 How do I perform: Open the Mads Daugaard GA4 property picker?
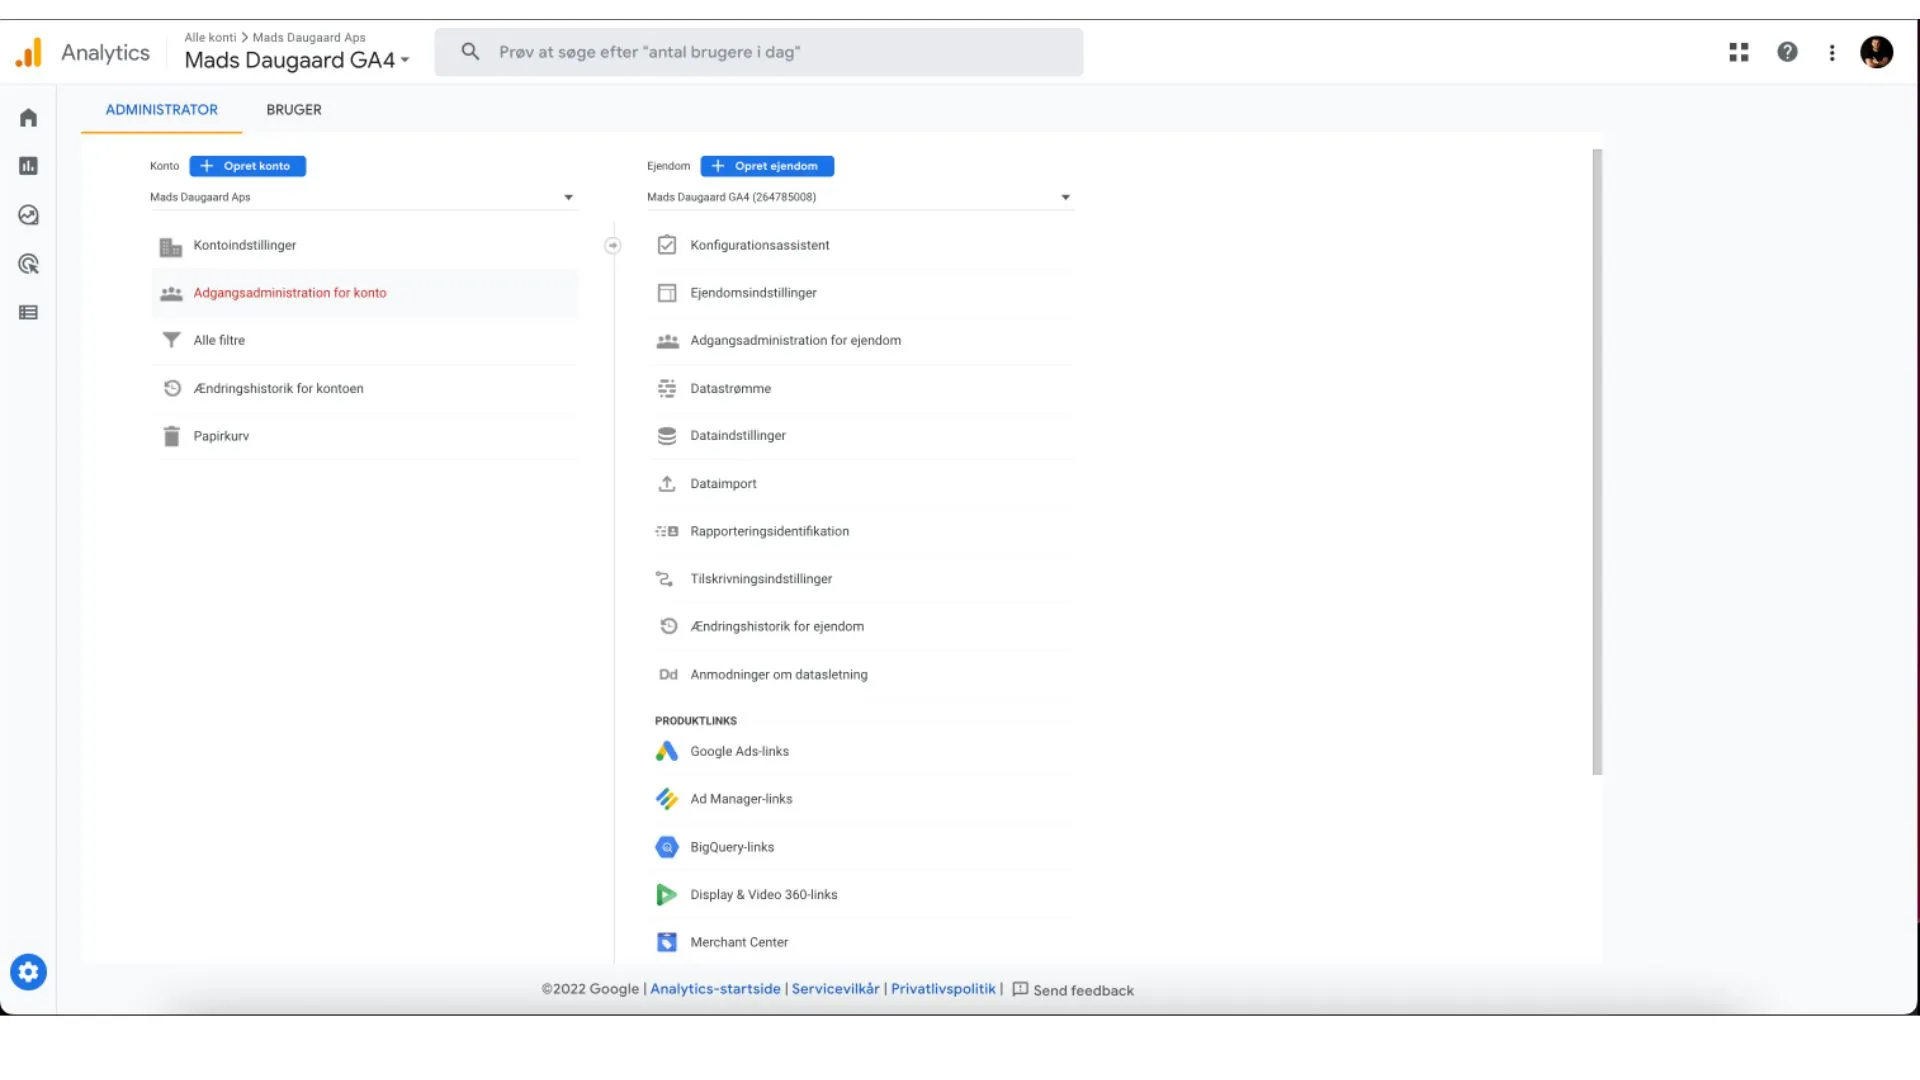[297, 60]
